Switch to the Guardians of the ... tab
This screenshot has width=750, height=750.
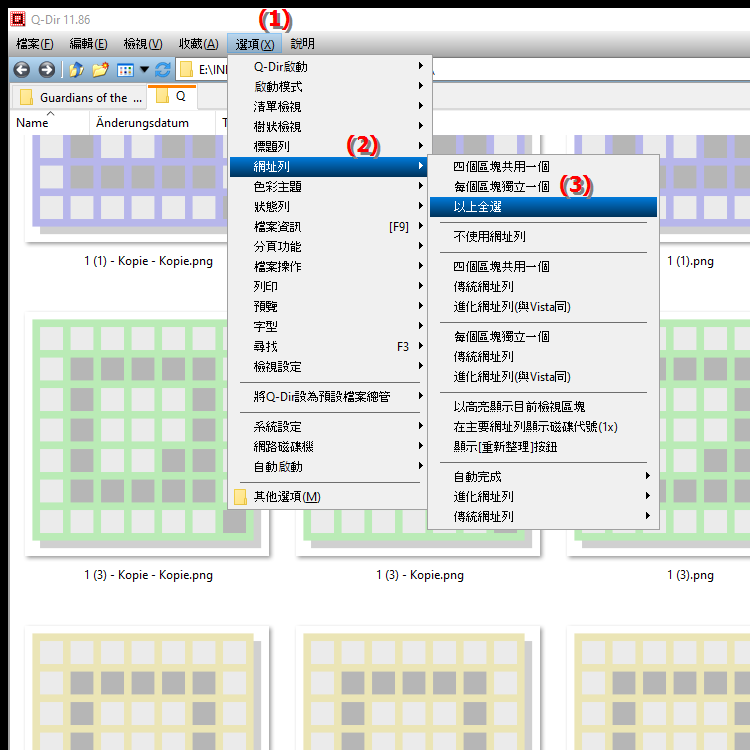pyautogui.click(x=79, y=98)
